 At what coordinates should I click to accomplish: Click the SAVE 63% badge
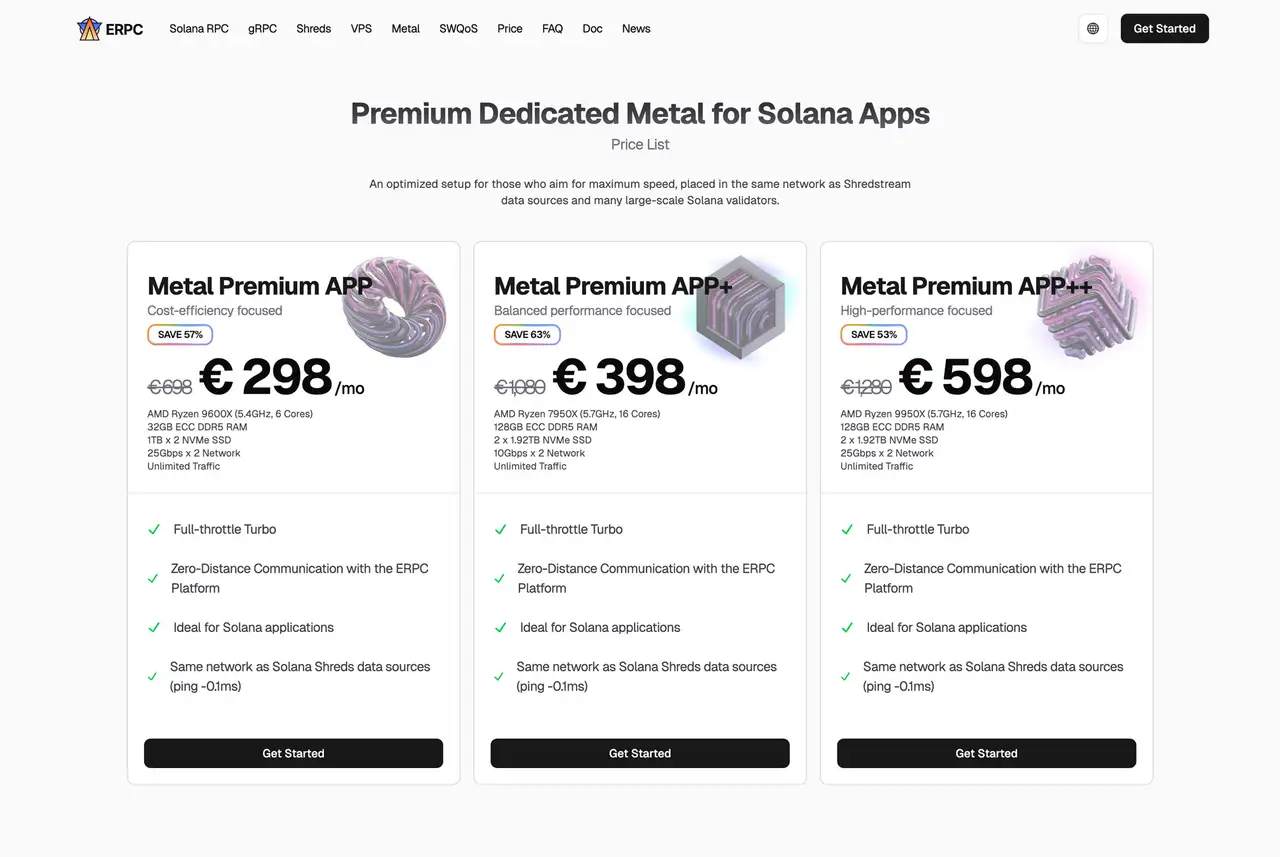[527, 334]
